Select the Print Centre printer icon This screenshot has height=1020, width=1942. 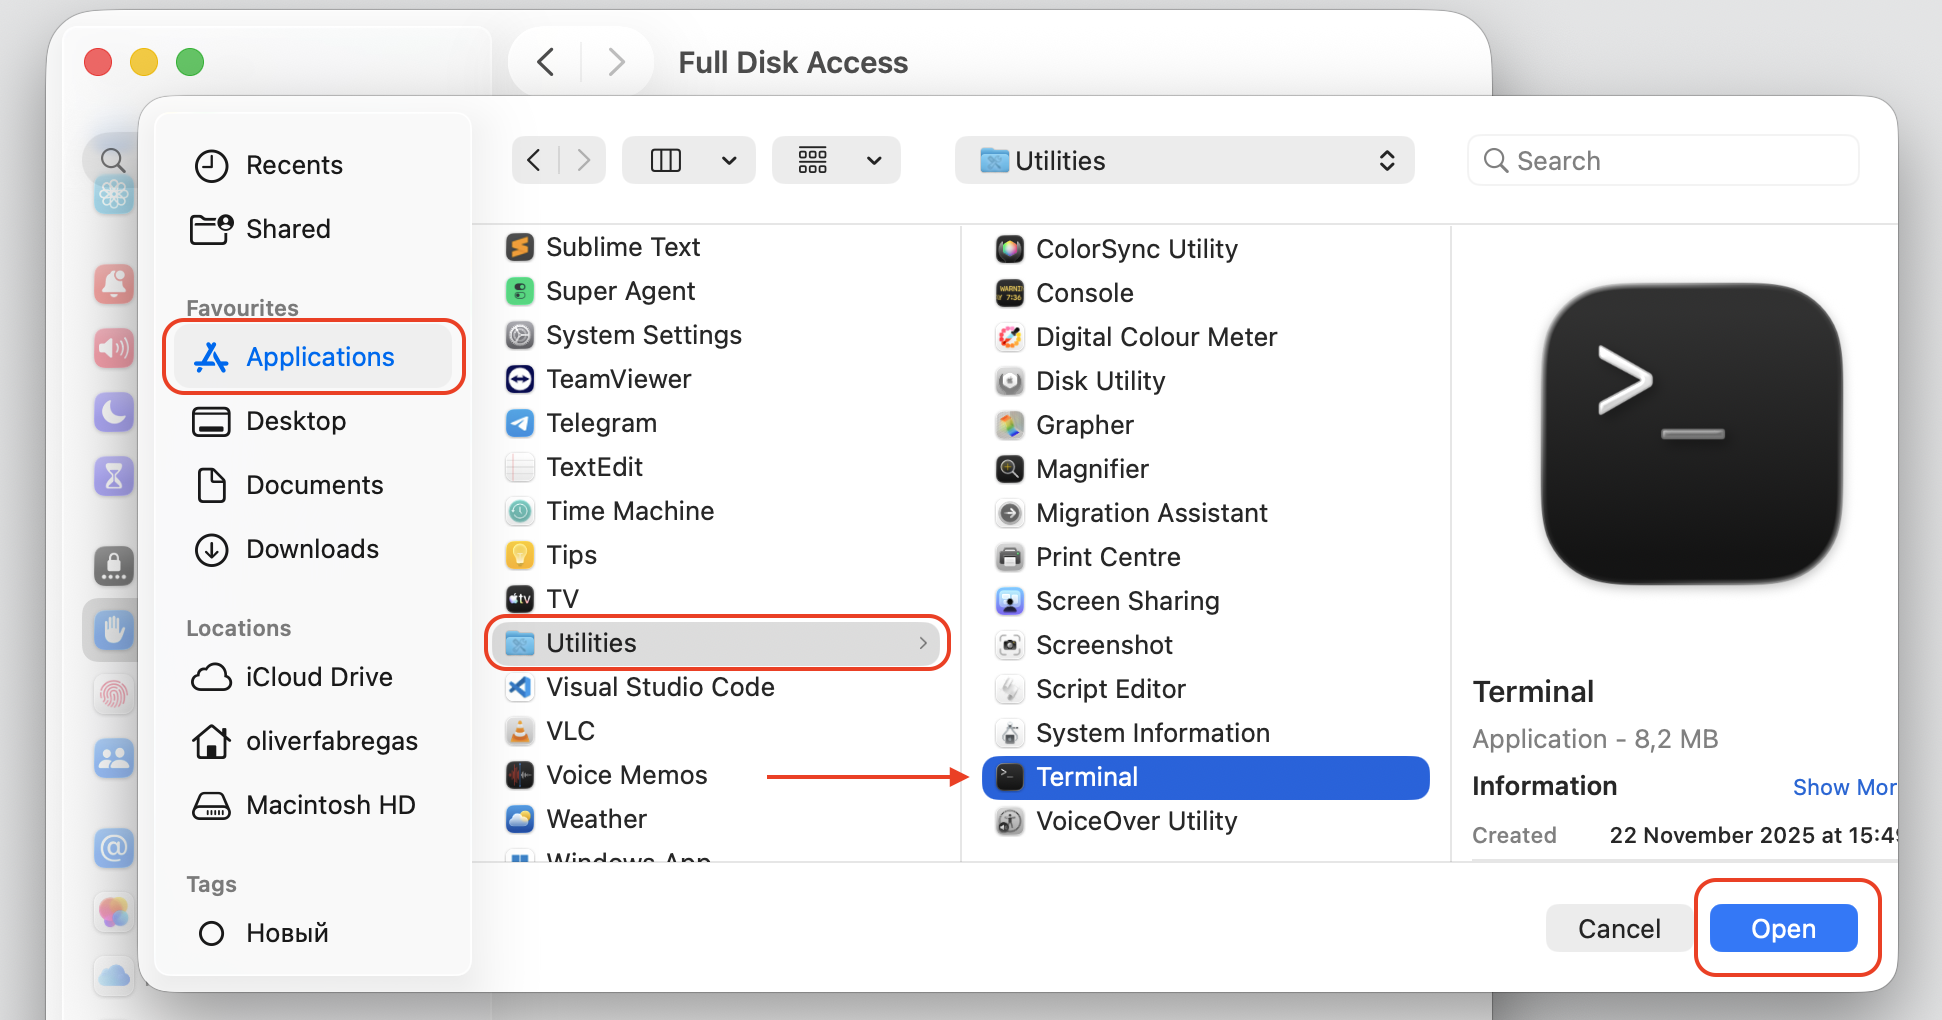pos(1010,557)
